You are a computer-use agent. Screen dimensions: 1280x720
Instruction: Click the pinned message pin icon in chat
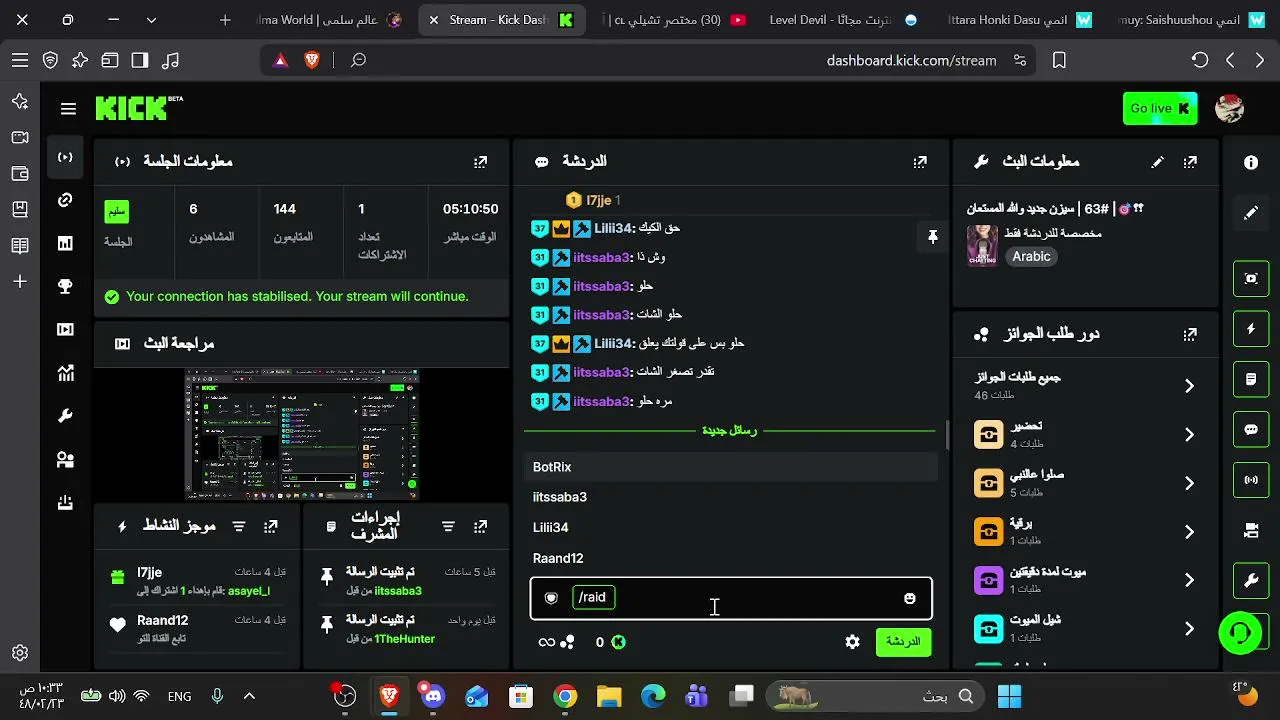tap(932, 237)
